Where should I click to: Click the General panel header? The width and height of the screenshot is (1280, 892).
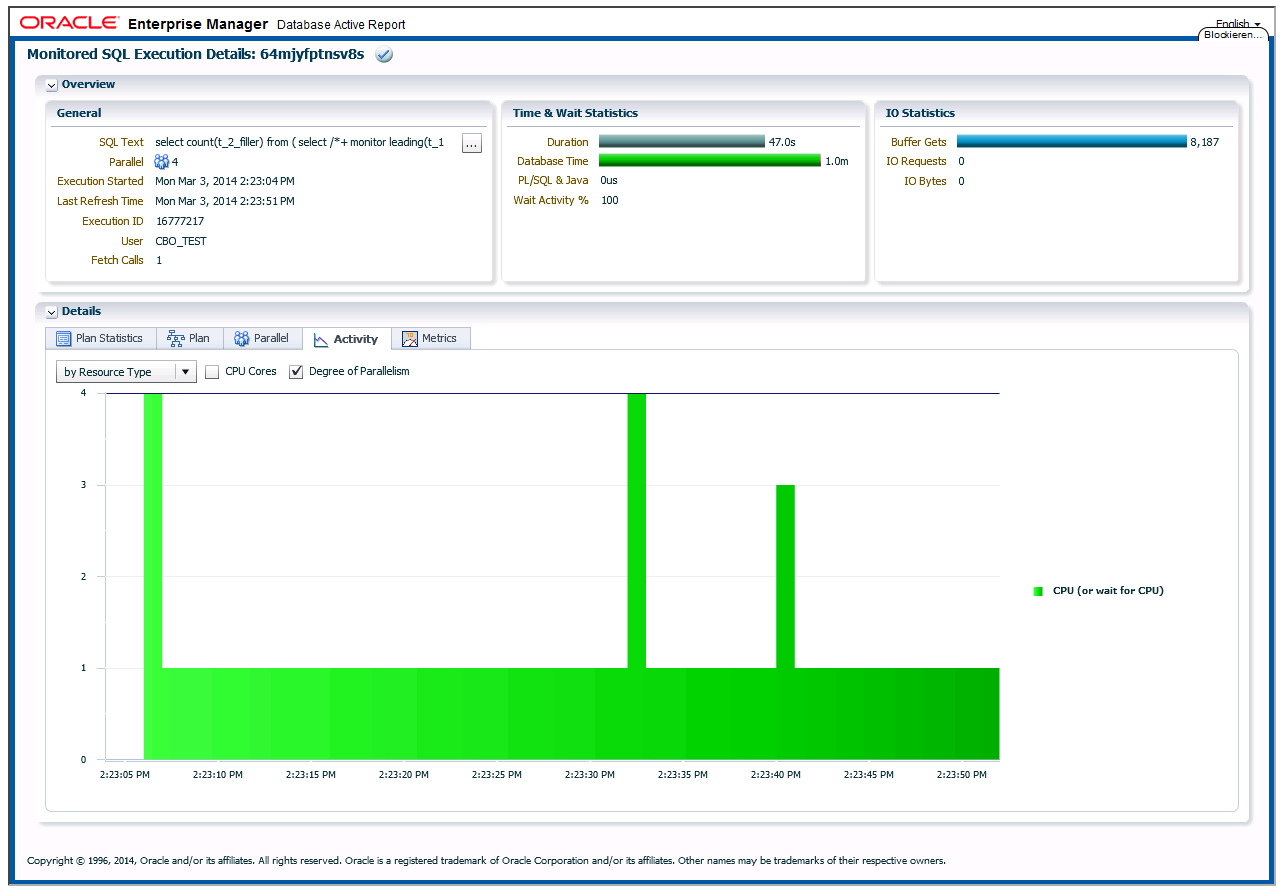click(79, 114)
